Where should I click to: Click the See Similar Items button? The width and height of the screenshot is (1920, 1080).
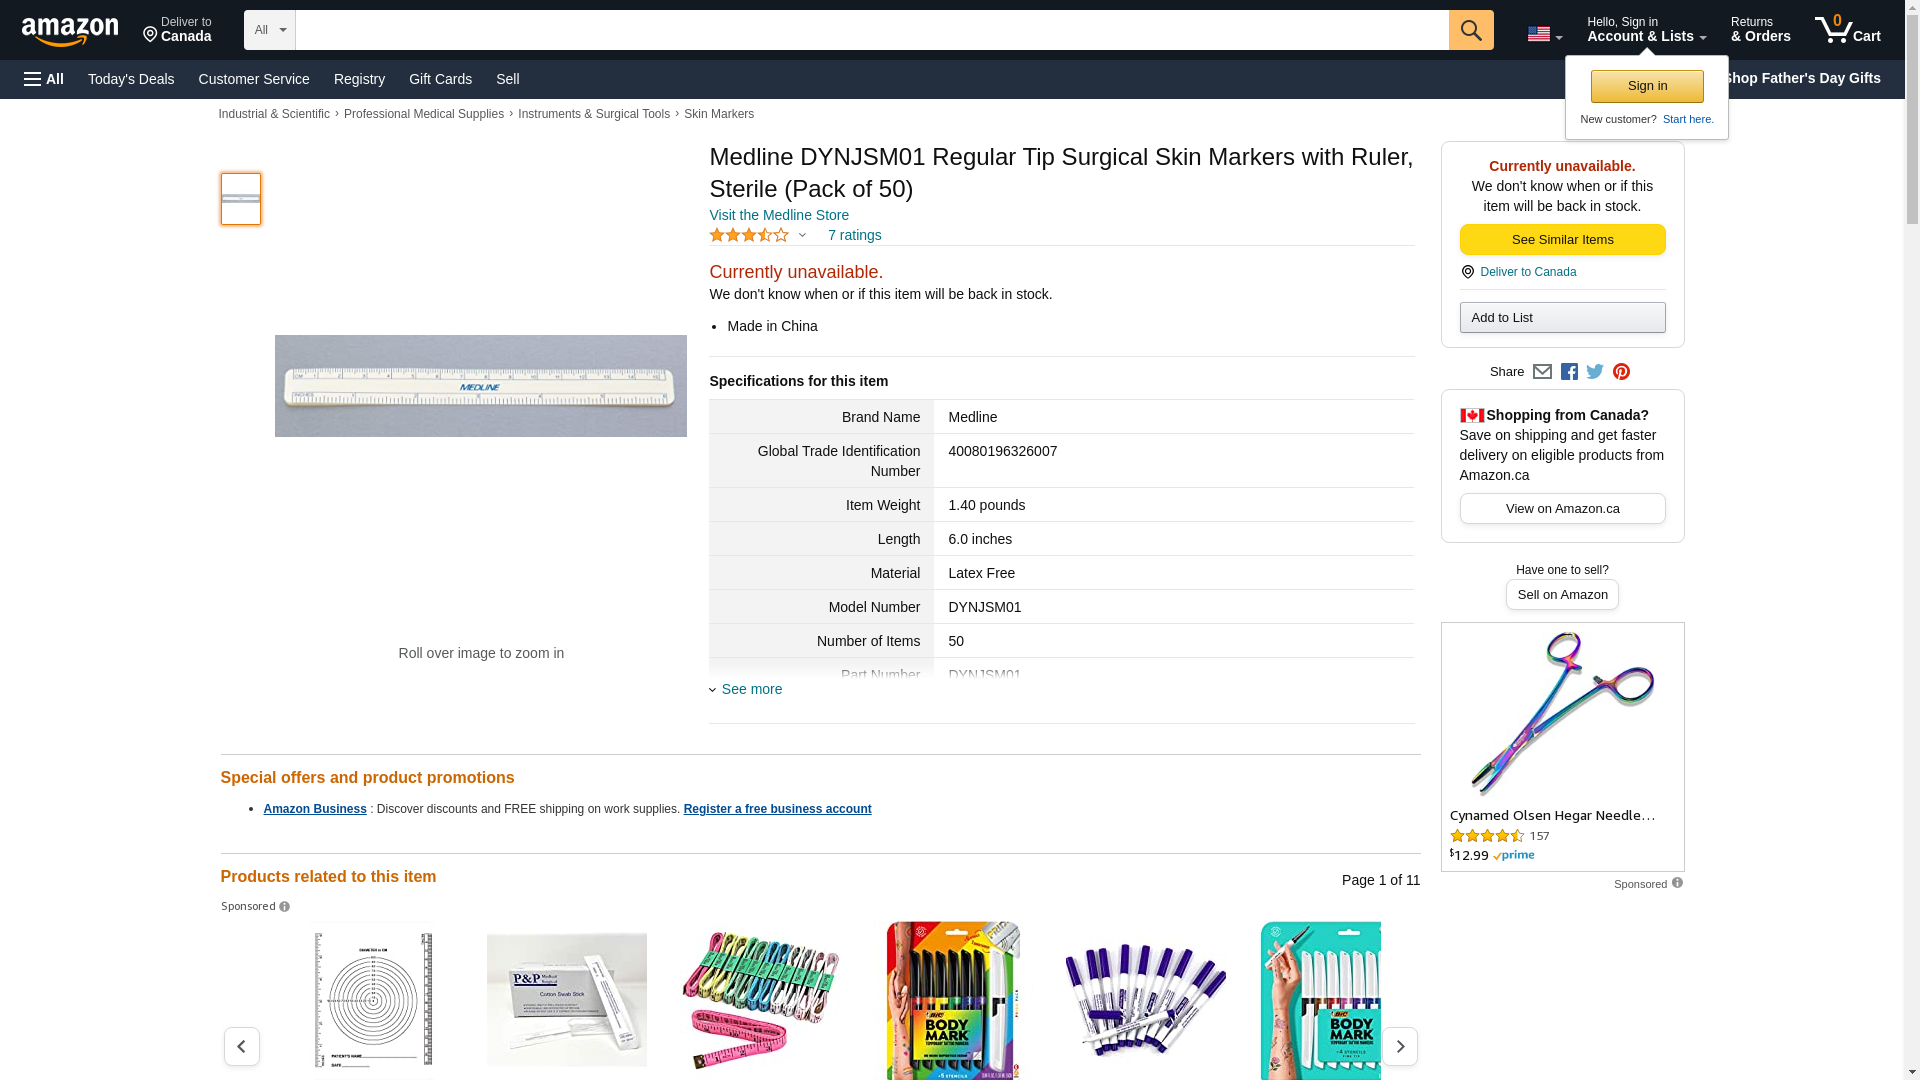[x=1562, y=240]
